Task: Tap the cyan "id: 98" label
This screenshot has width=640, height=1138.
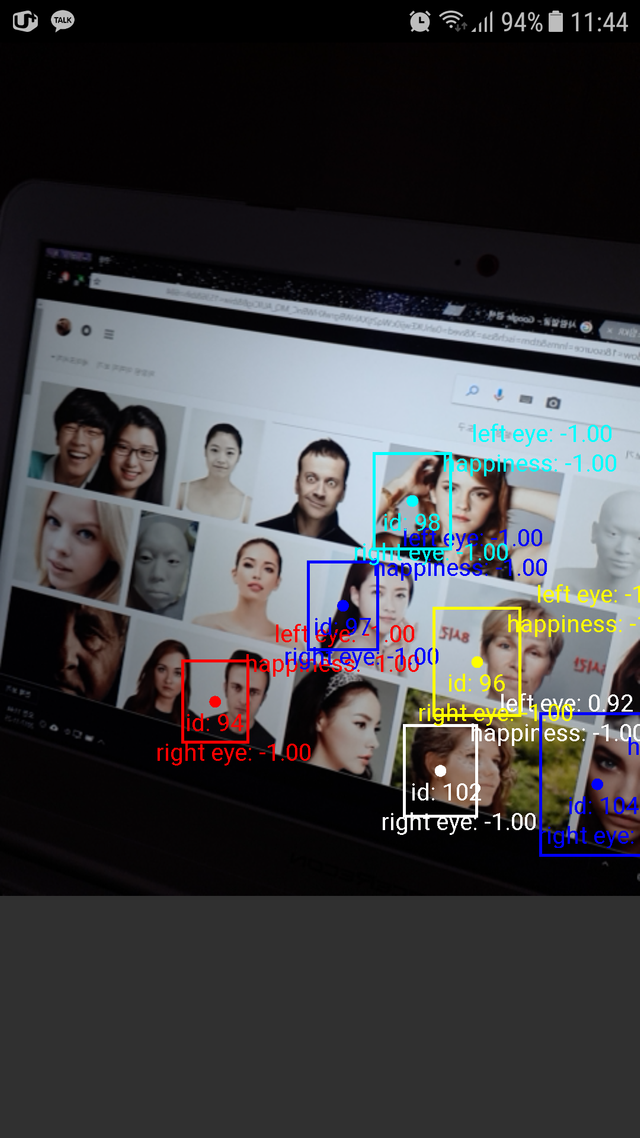Action: coord(412,523)
